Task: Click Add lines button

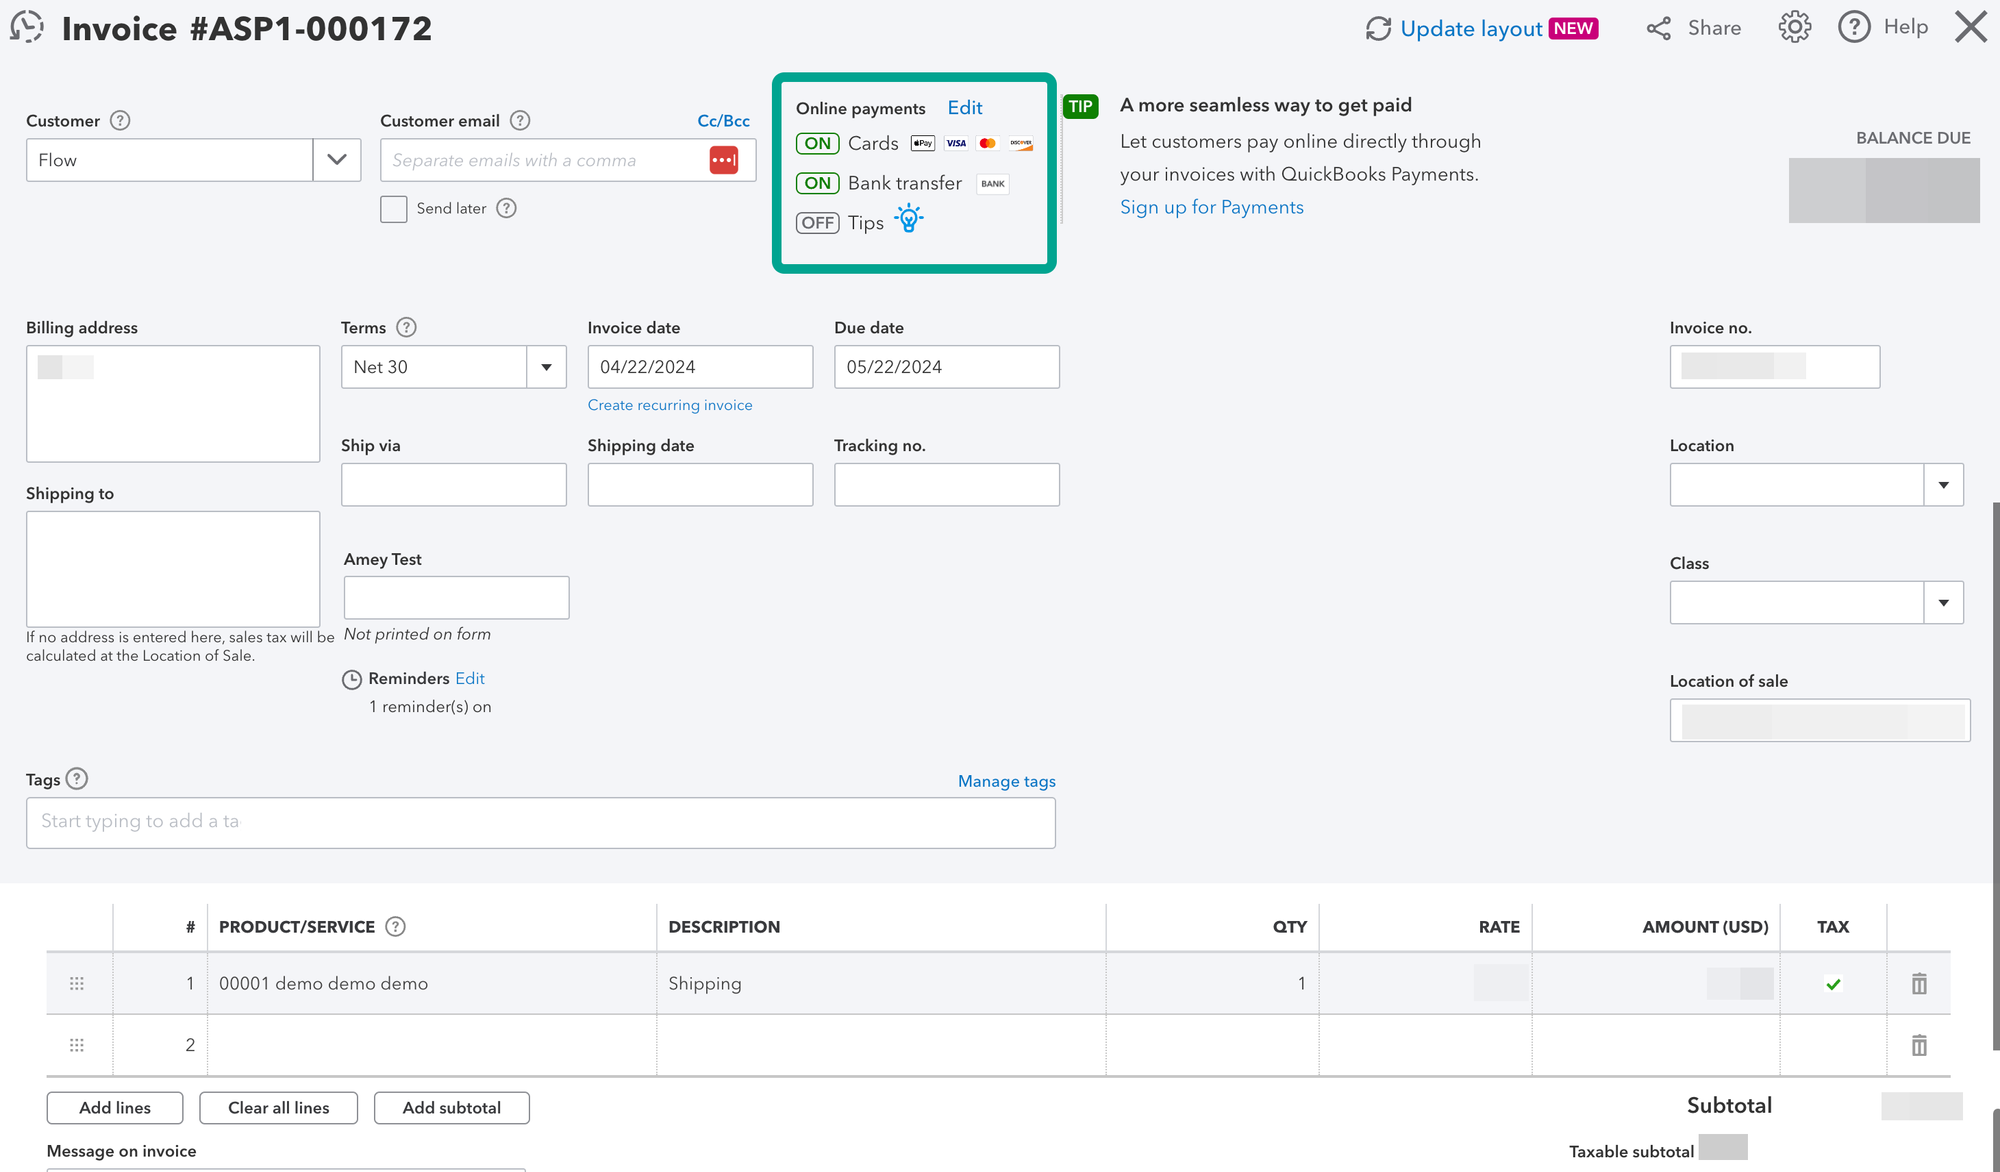Action: point(114,1104)
